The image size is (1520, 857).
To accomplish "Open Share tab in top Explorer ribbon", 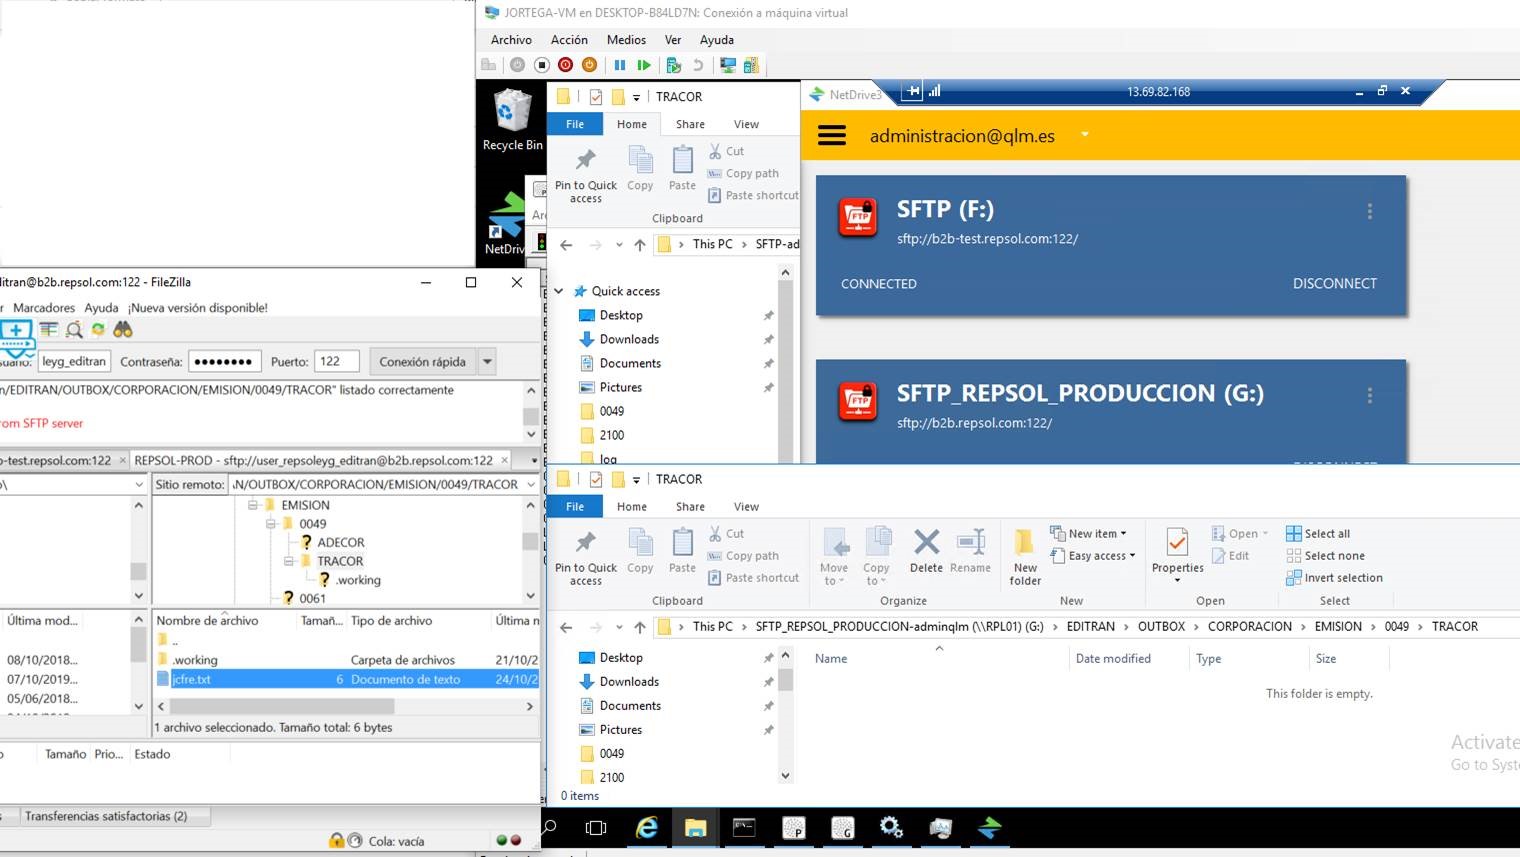I will tap(690, 124).
